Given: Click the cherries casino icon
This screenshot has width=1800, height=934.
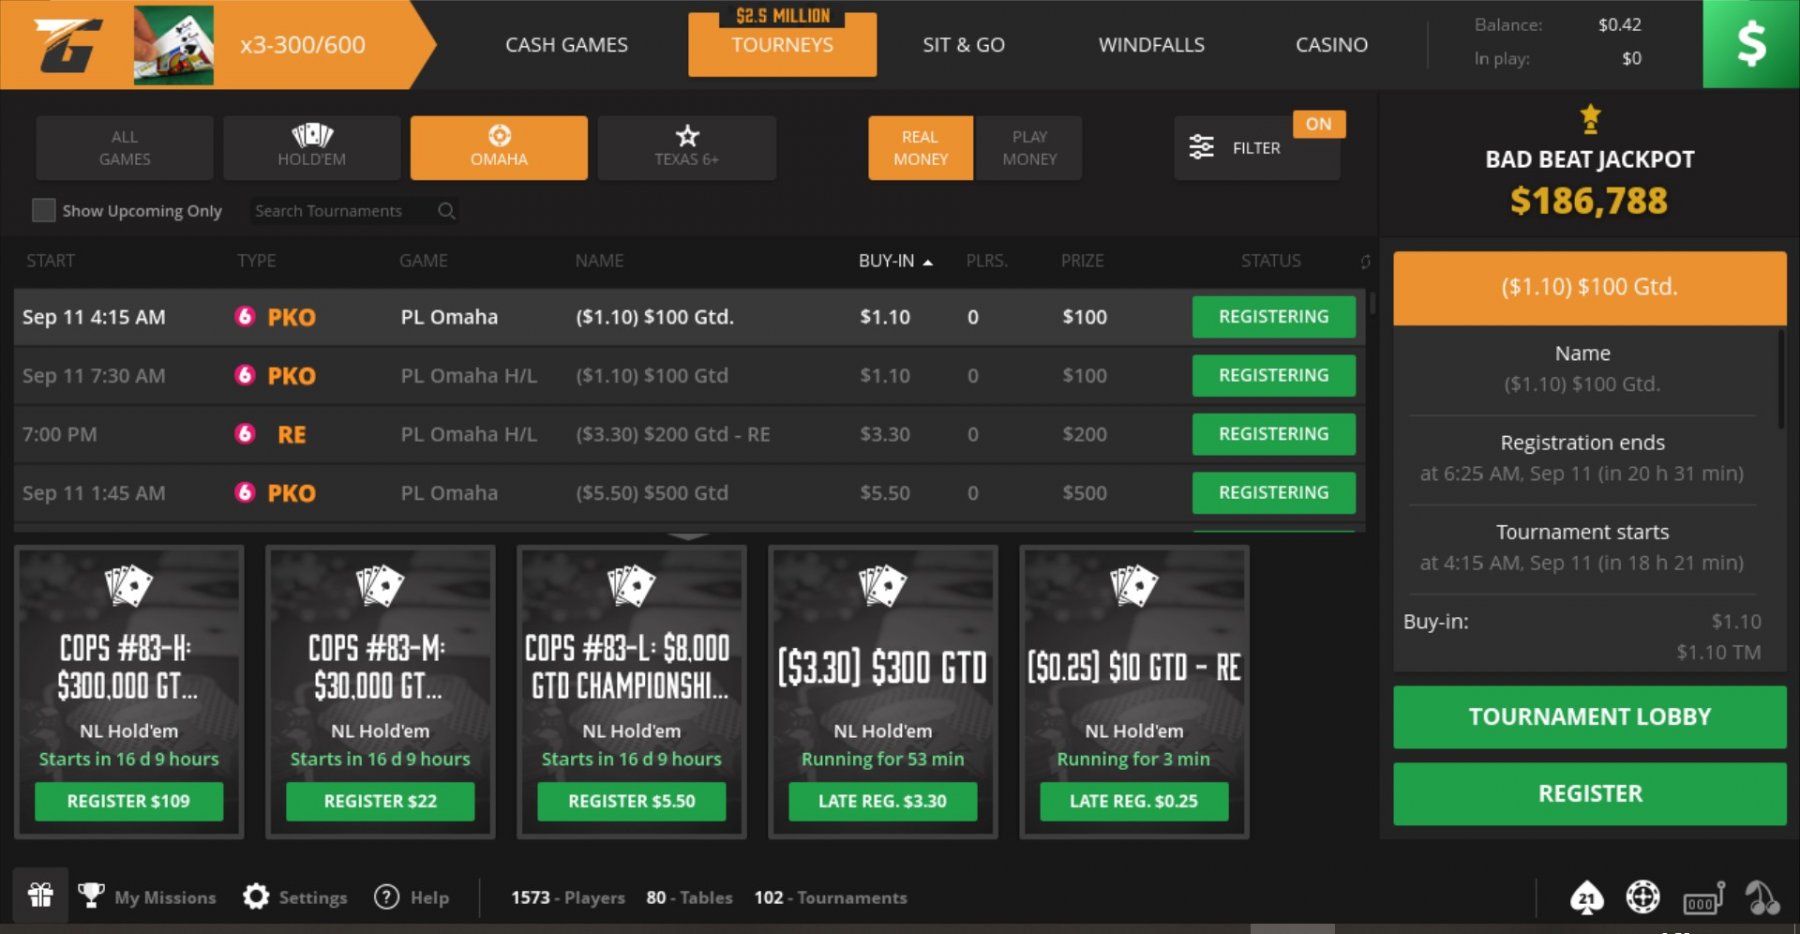Looking at the screenshot, I should (x=1762, y=898).
